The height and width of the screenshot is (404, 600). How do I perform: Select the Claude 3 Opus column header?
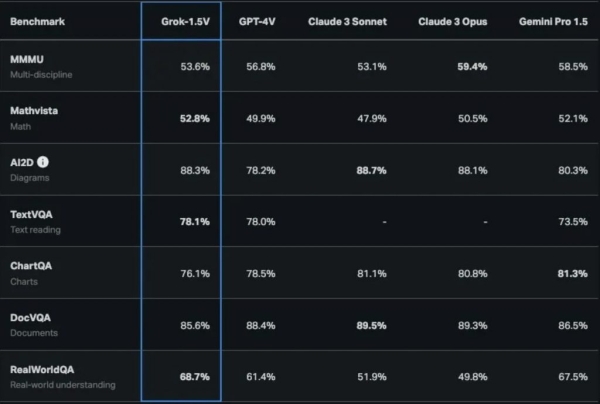pos(453,21)
